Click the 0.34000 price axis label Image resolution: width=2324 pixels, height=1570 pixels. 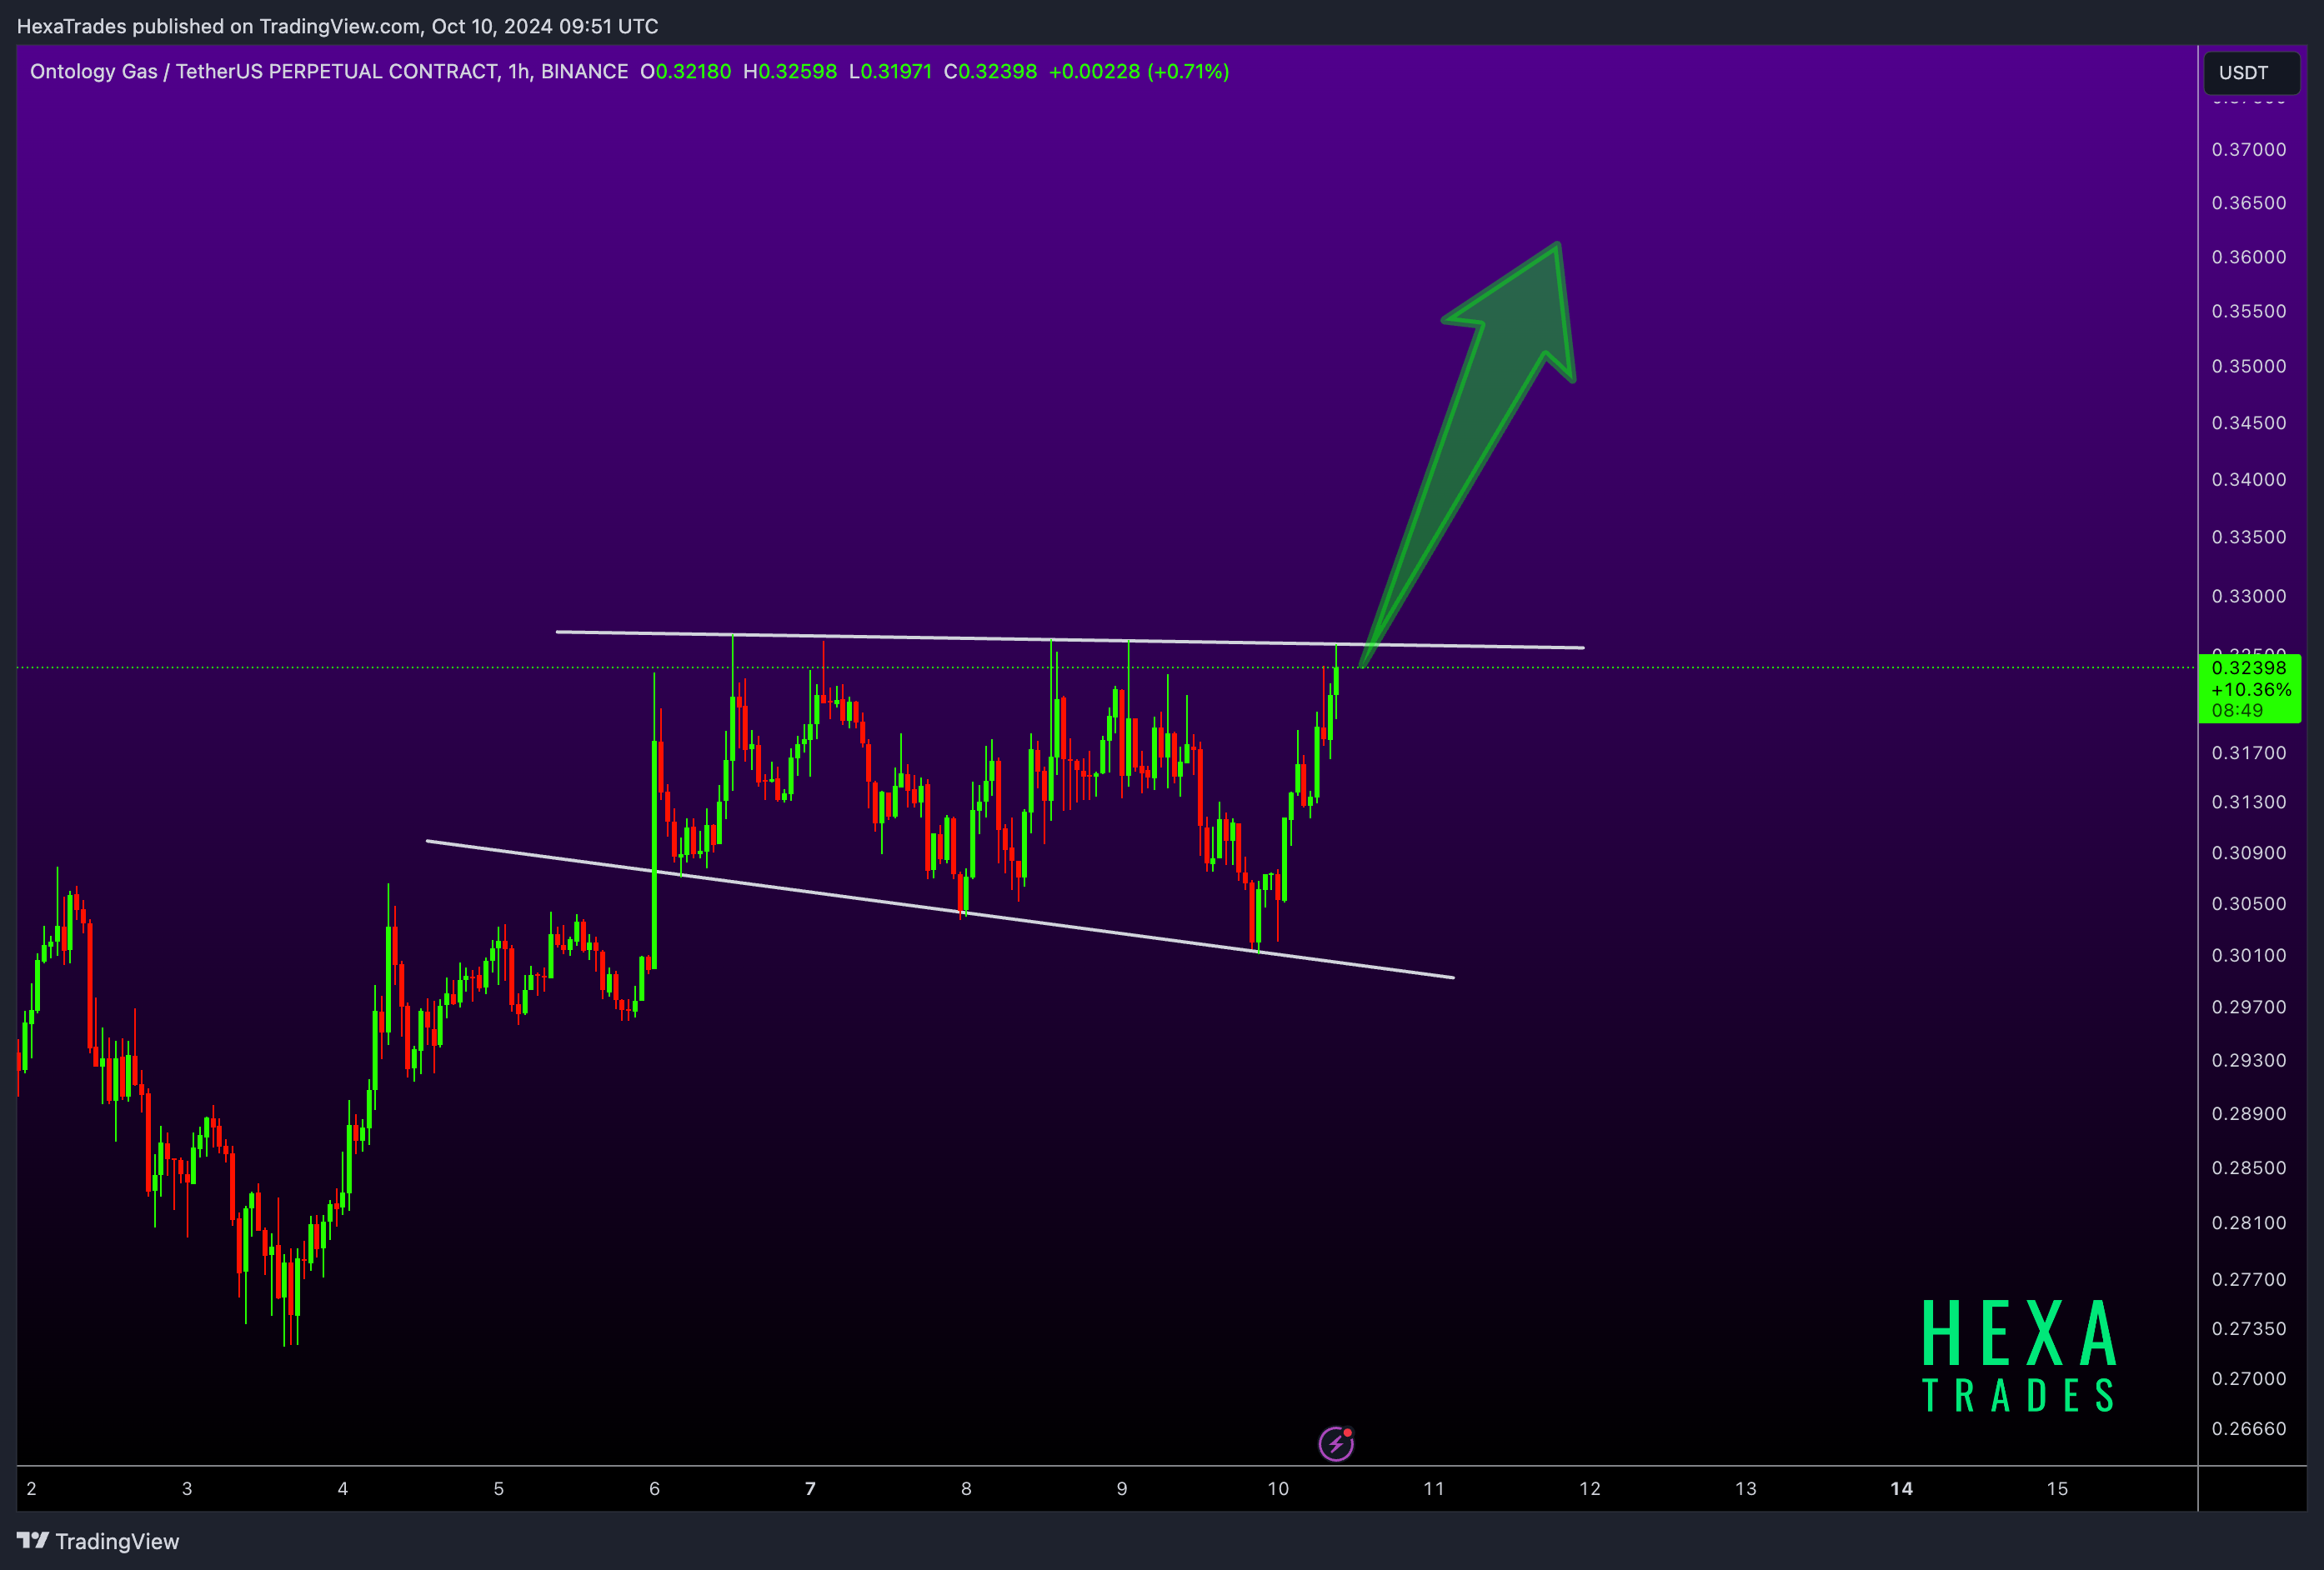click(2248, 479)
